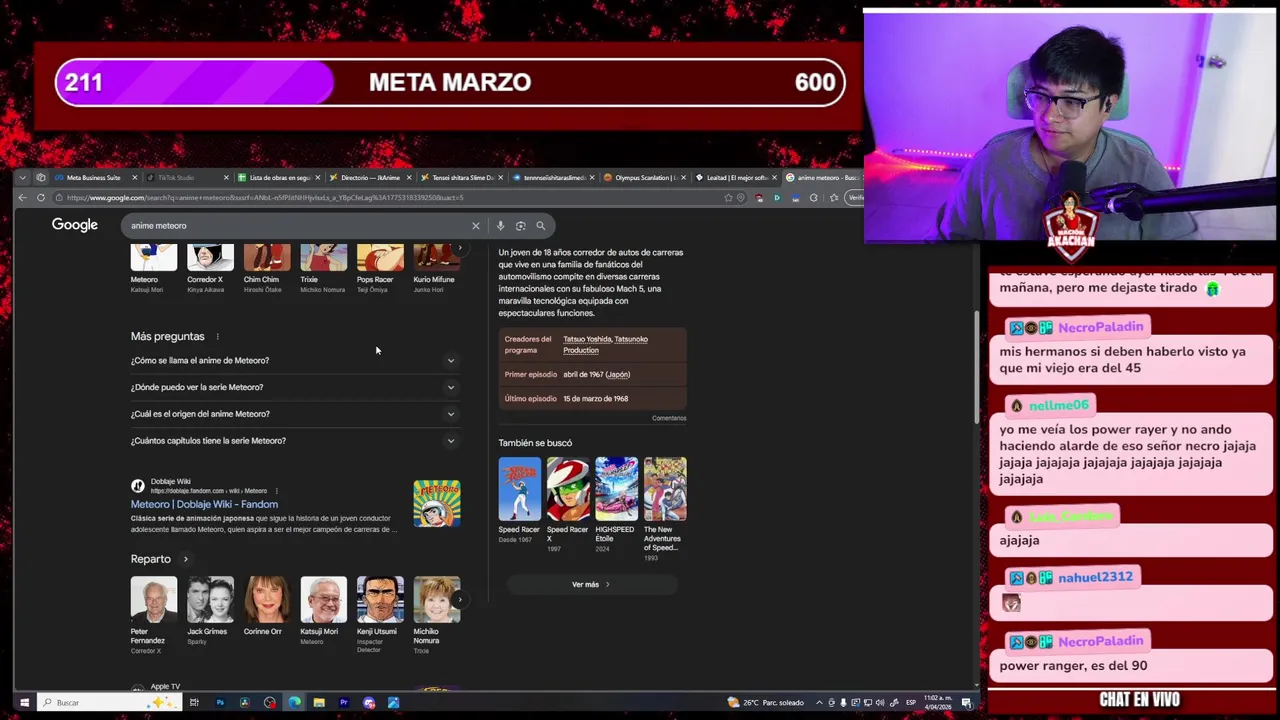Open the browser extensions puzzle icon

pos(813,198)
